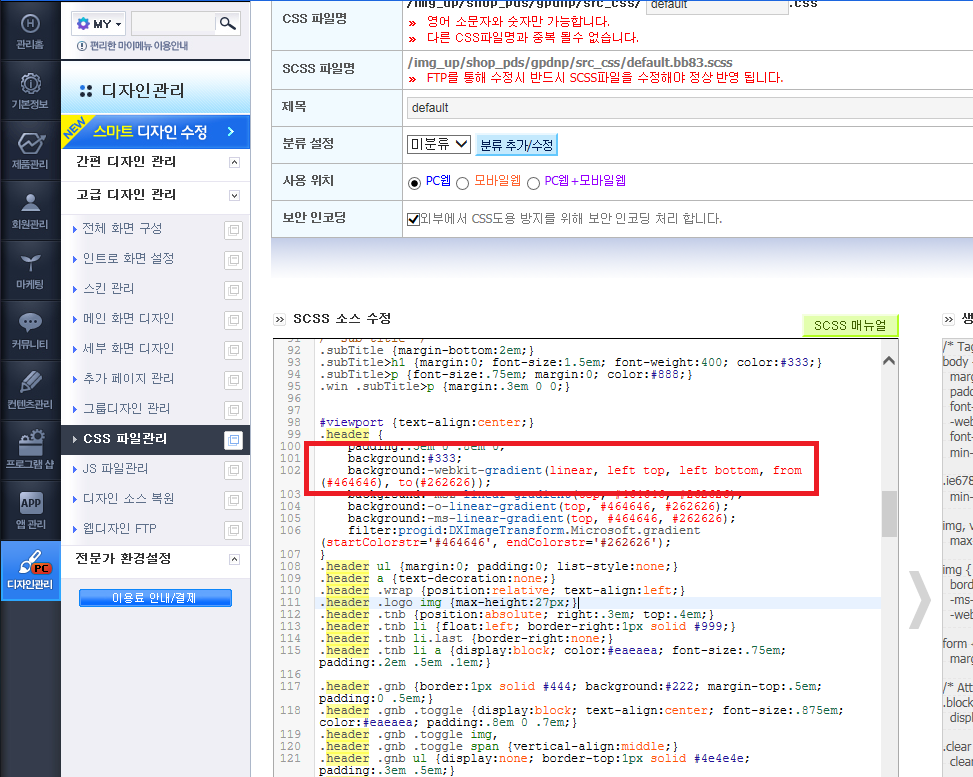Uncheck the 보안 인코딩 checkbox
Screen dimensions: 973x777
coord(413,219)
